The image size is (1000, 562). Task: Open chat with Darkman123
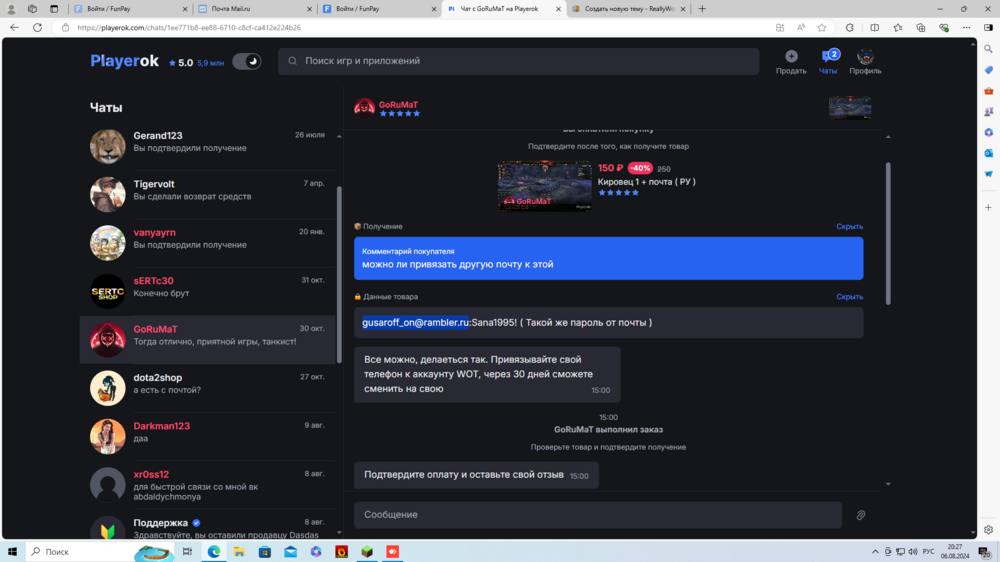point(207,436)
